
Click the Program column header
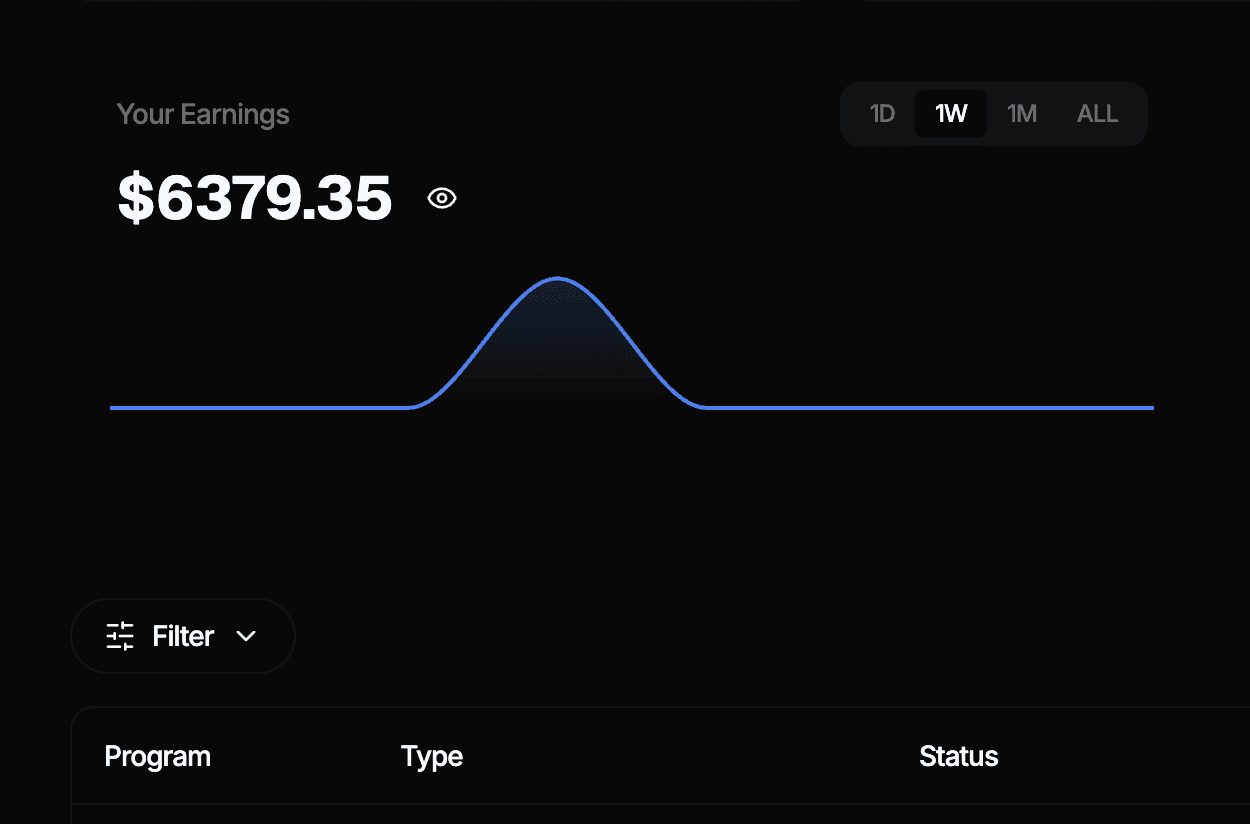click(x=158, y=756)
